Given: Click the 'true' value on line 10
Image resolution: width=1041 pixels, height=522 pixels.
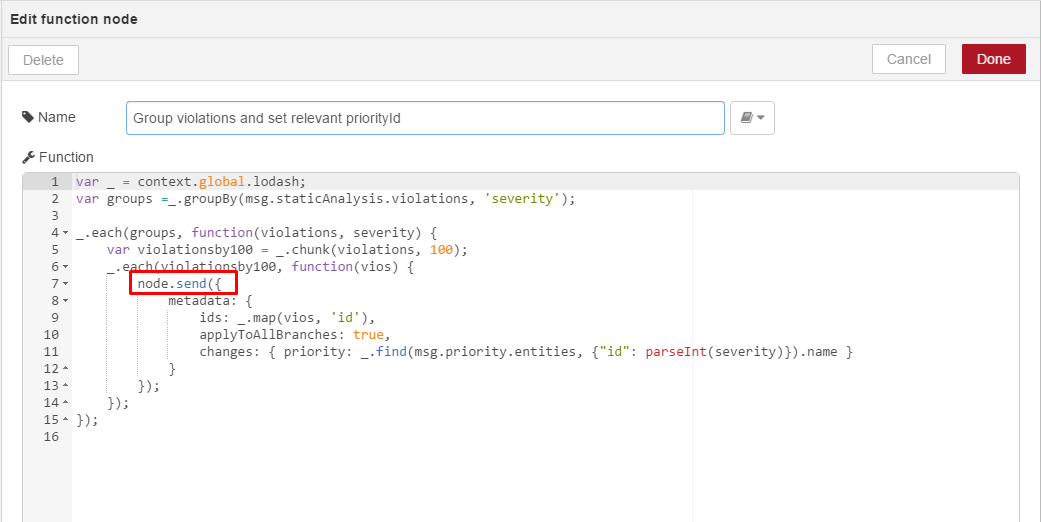Looking at the screenshot, I should 368,335.
